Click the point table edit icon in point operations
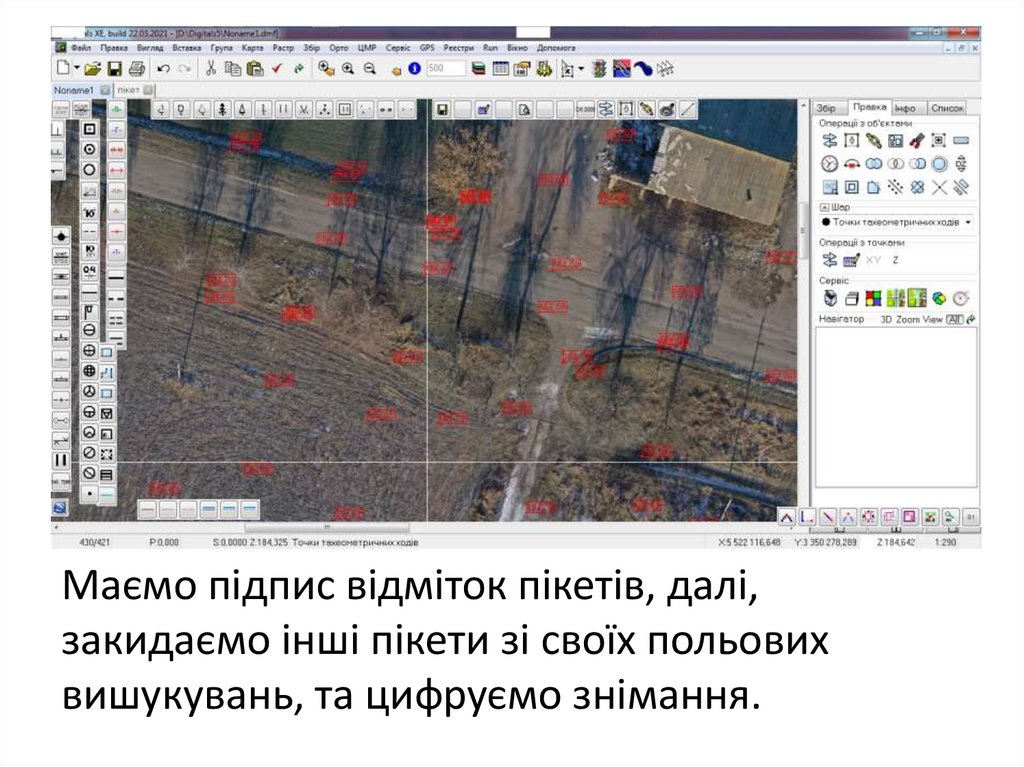1024x767 pixels. 851,260
